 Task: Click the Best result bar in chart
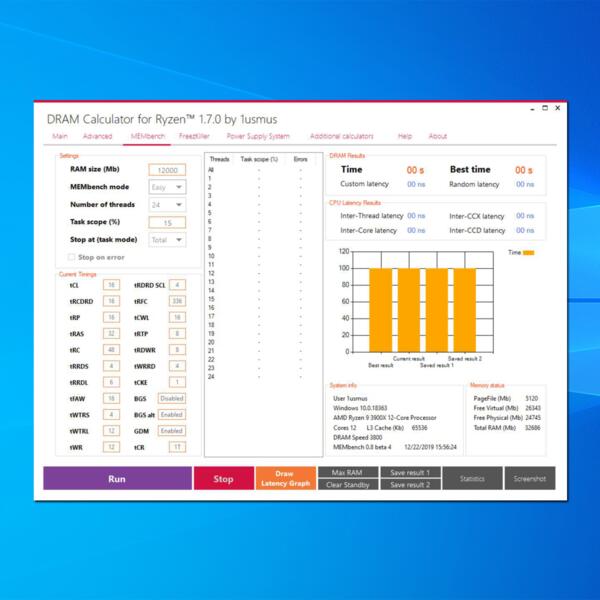[381, 310]
